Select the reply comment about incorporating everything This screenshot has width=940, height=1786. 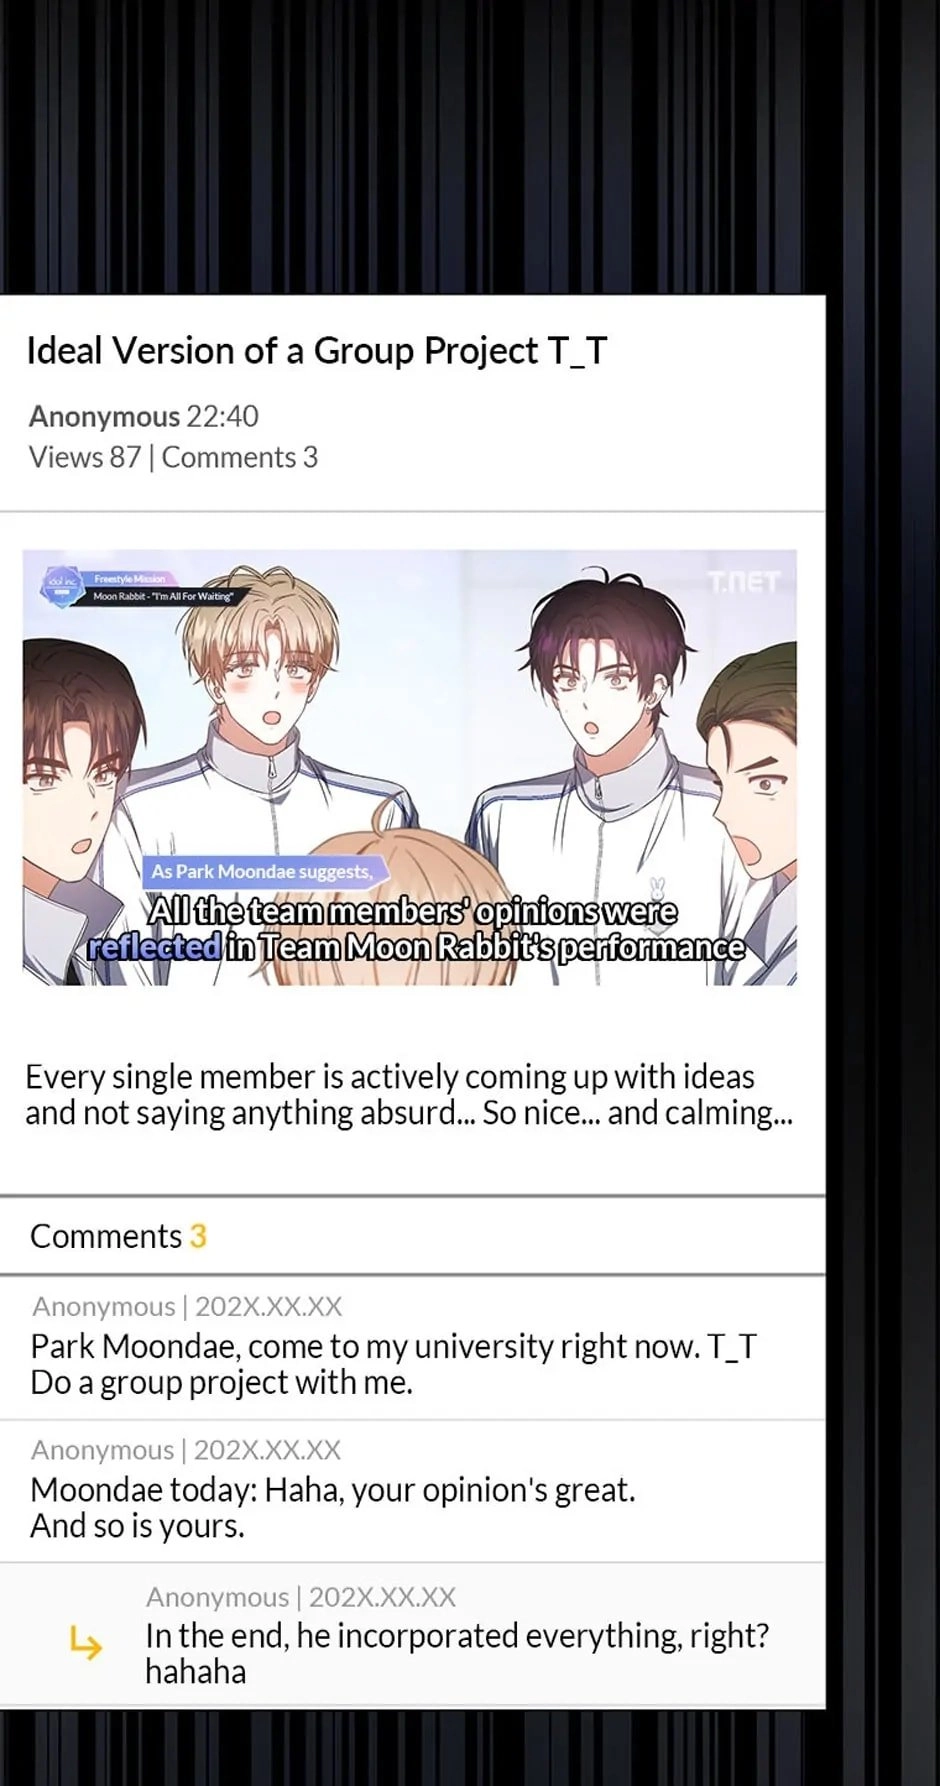click(412, 1635)
